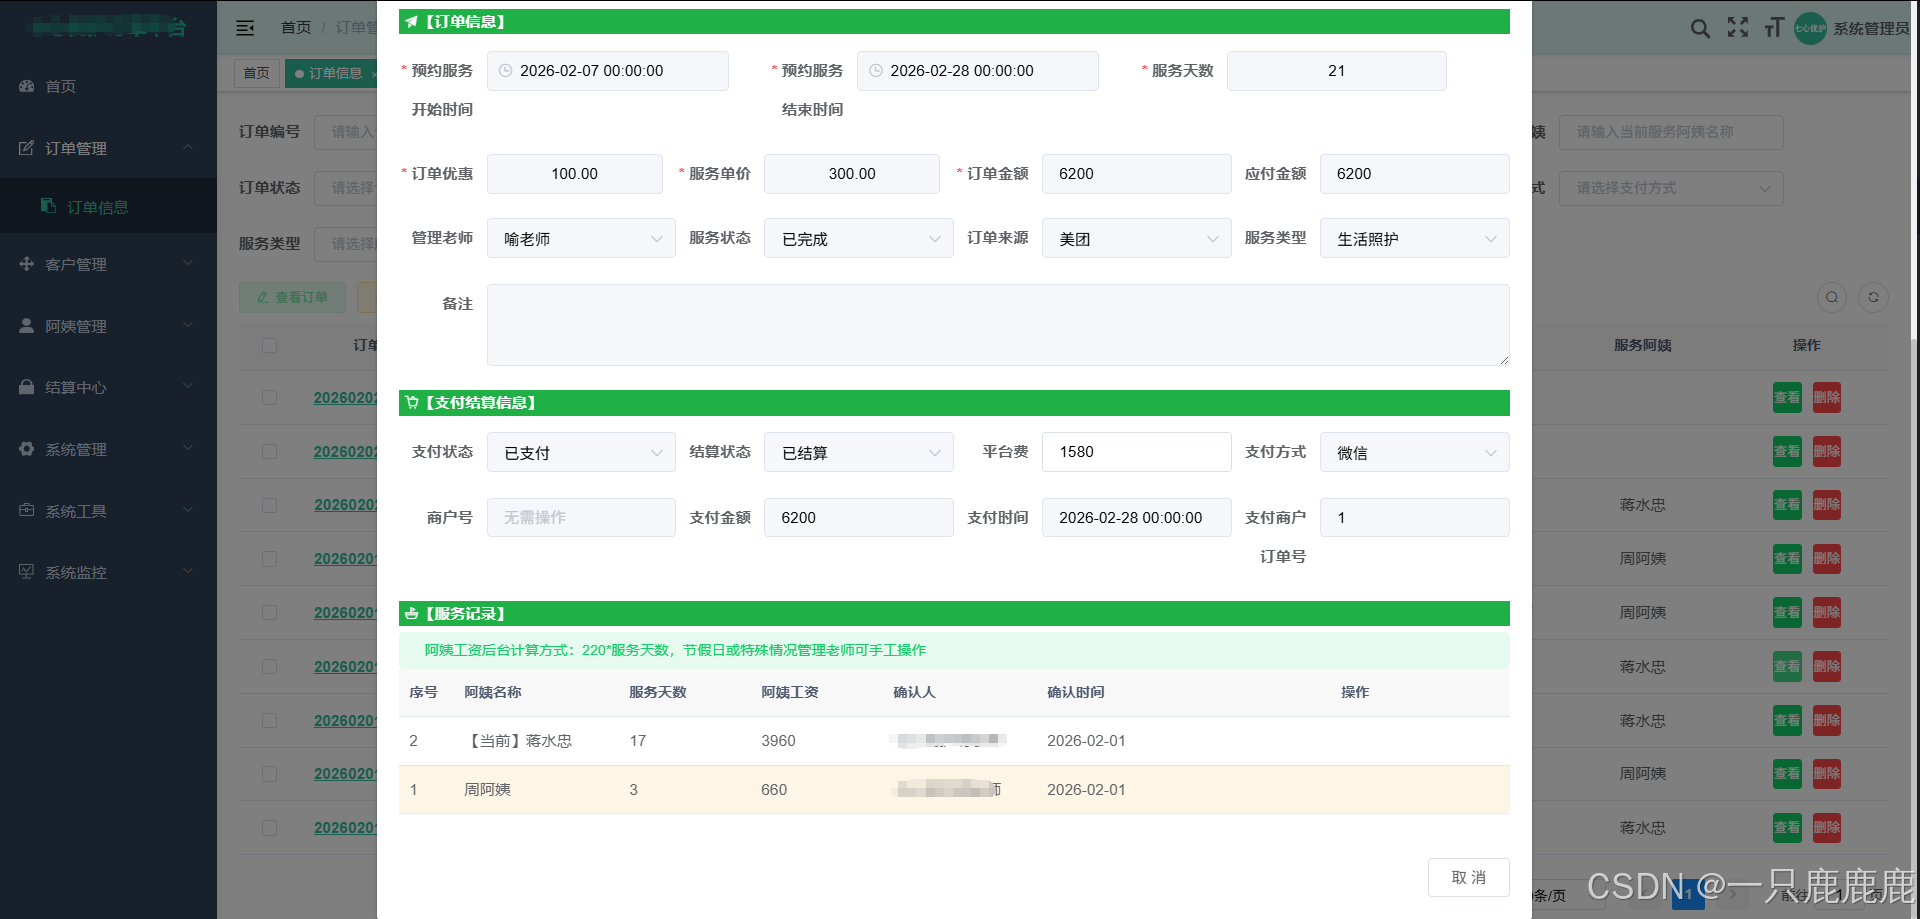Tick the third order row checkbox
1920x919 pixels.
[269, 505]
